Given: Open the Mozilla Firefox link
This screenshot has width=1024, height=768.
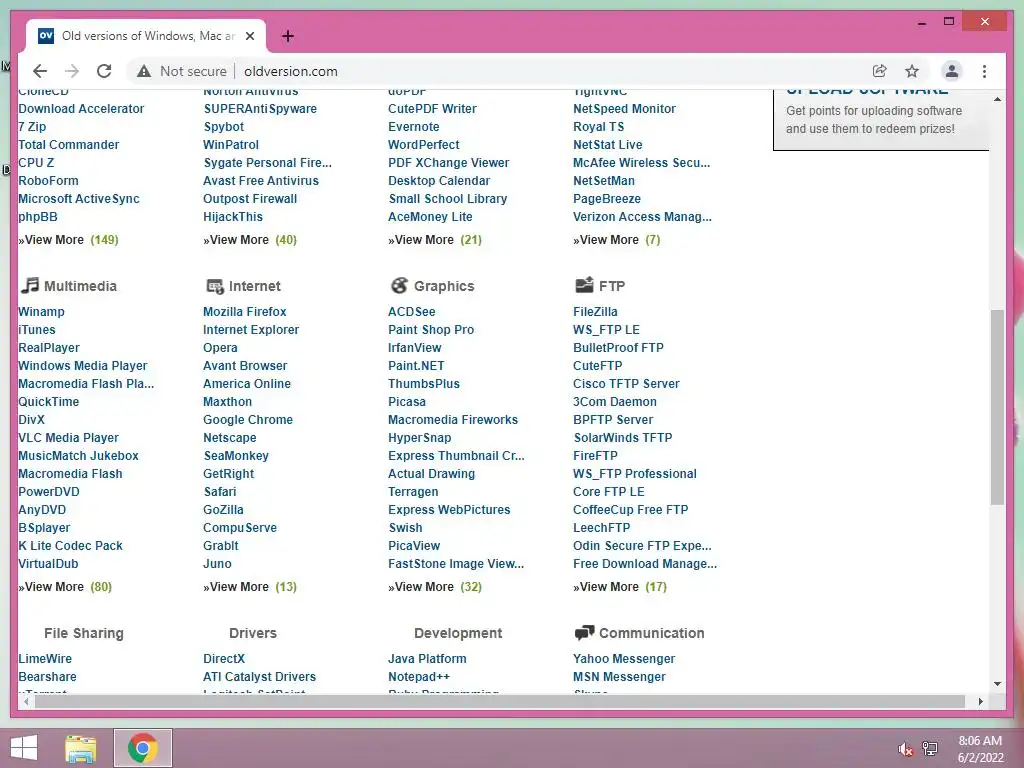Looking at the screenshot, I should pos(244,312).
